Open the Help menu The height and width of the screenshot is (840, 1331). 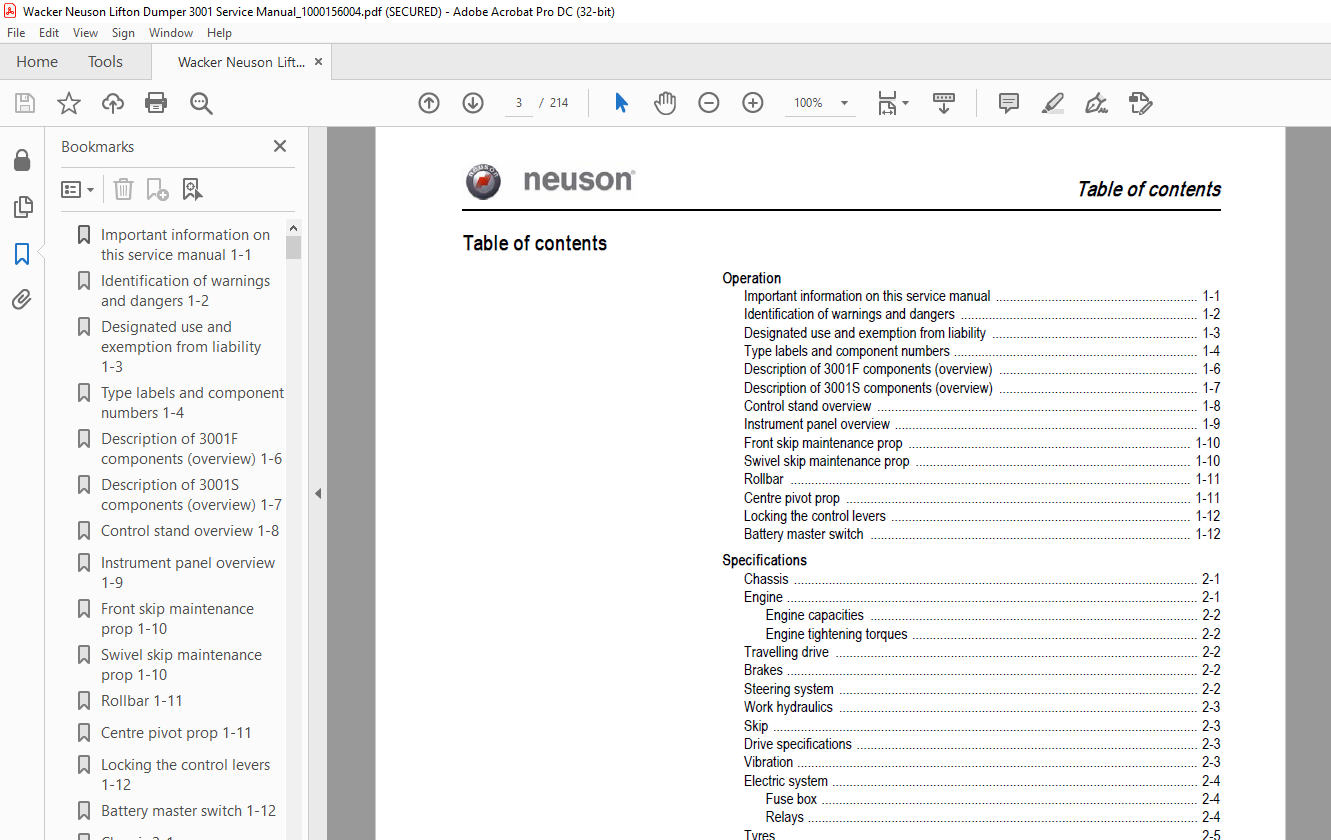click(x=219, y=33)
